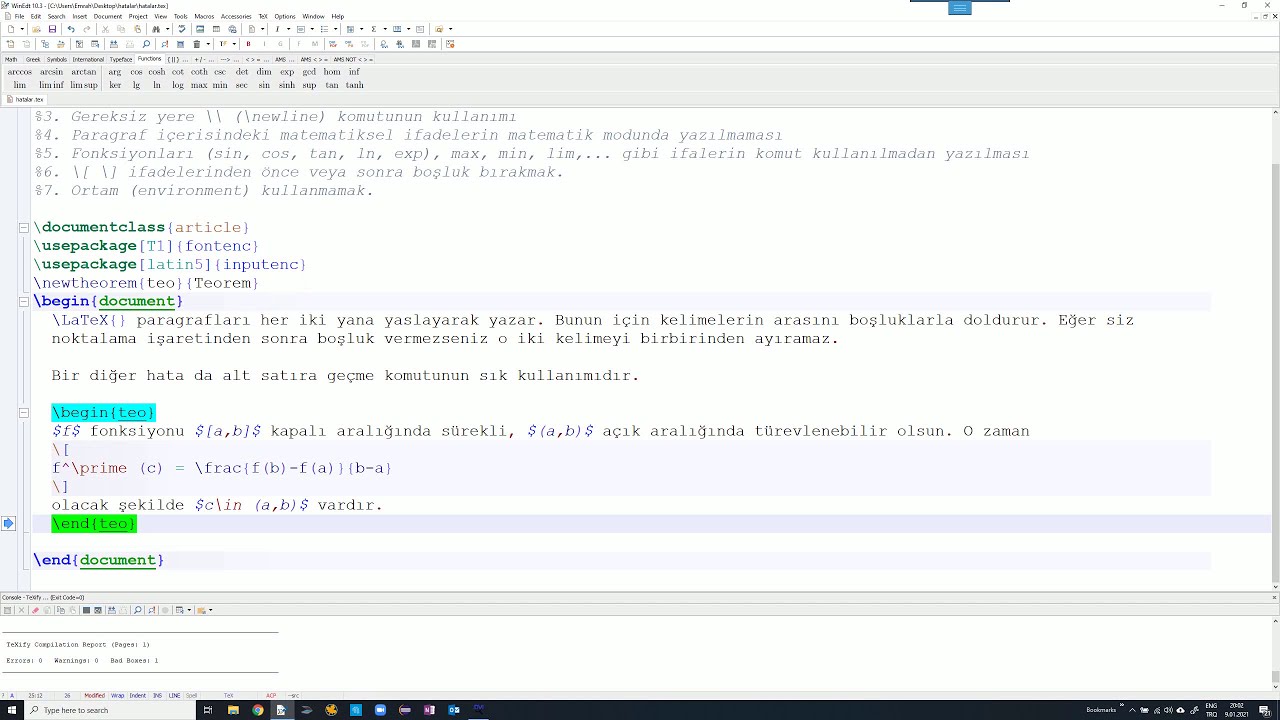
Task: Click the TF typeface icon
Action: pos(223,44)
